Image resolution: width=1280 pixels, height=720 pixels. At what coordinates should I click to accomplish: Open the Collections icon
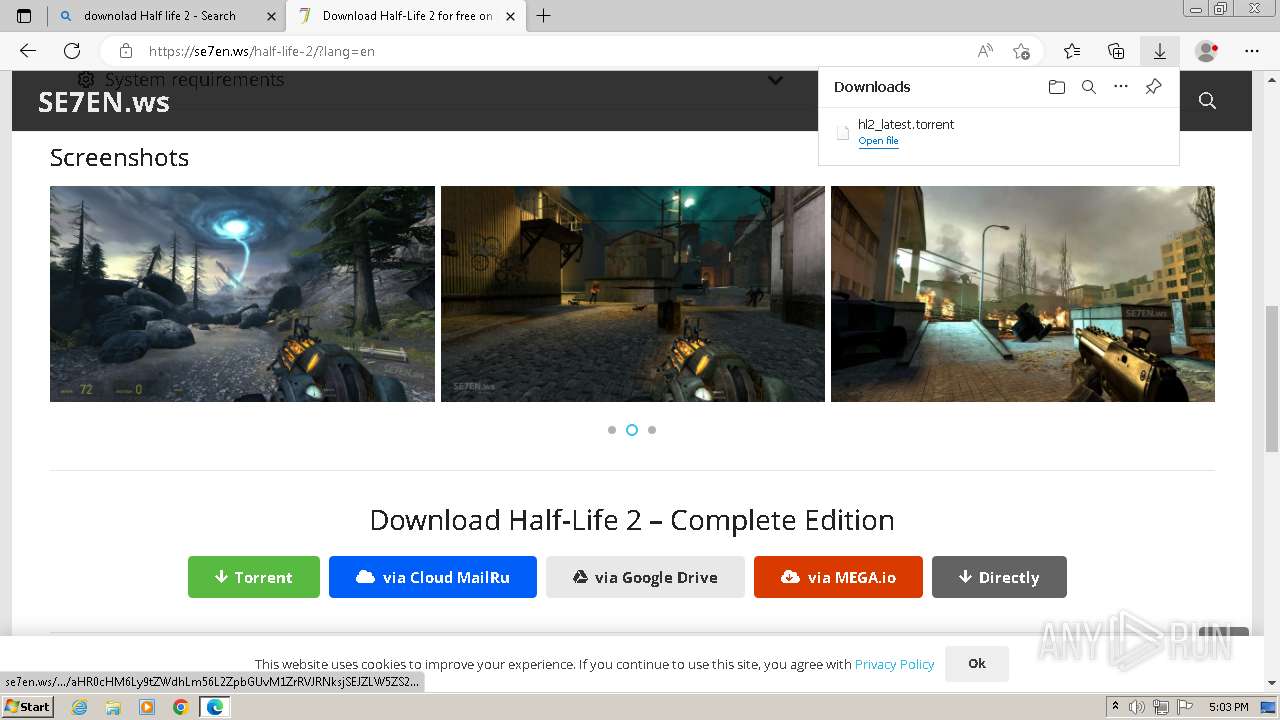(1116, 51)
